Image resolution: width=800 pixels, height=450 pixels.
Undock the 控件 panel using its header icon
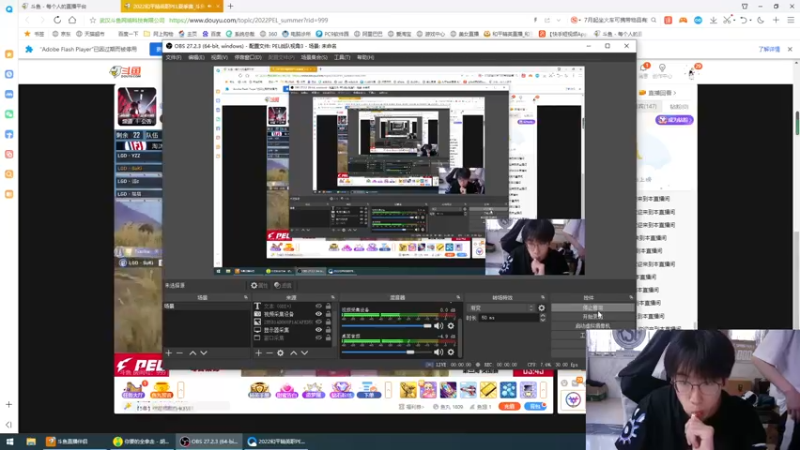tap(631, 297)
